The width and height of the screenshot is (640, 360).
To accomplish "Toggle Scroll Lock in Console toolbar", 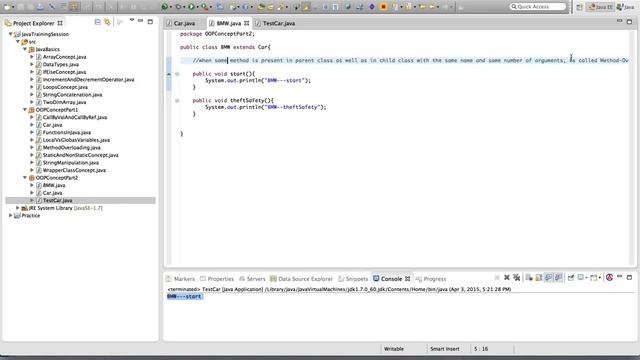I will click(539, 278).
